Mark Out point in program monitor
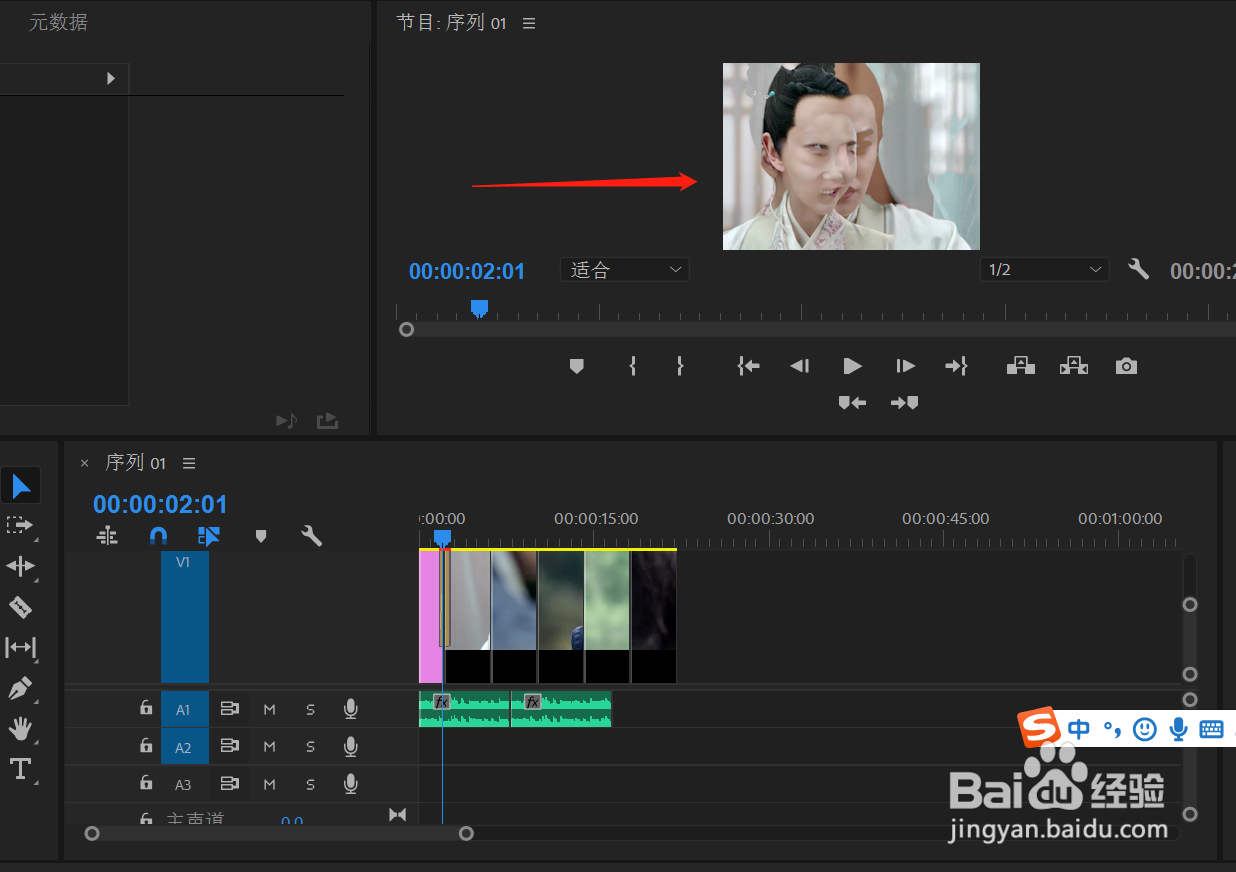This screenshot has height=872, width=1236. 680,366
